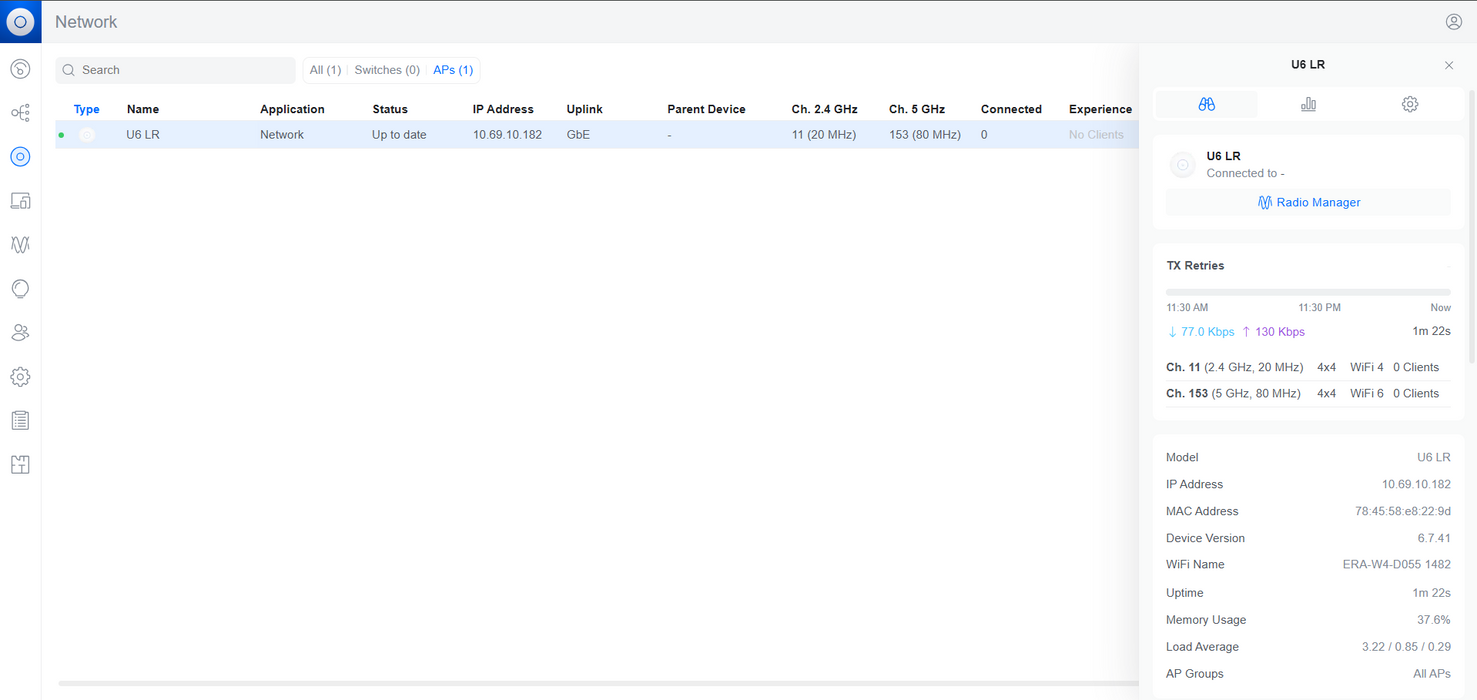The height and width of the screenshot is (700, 1477).
Task: Click the horizontal scrollbar below the device table
Action: click(x=598, y=683)
